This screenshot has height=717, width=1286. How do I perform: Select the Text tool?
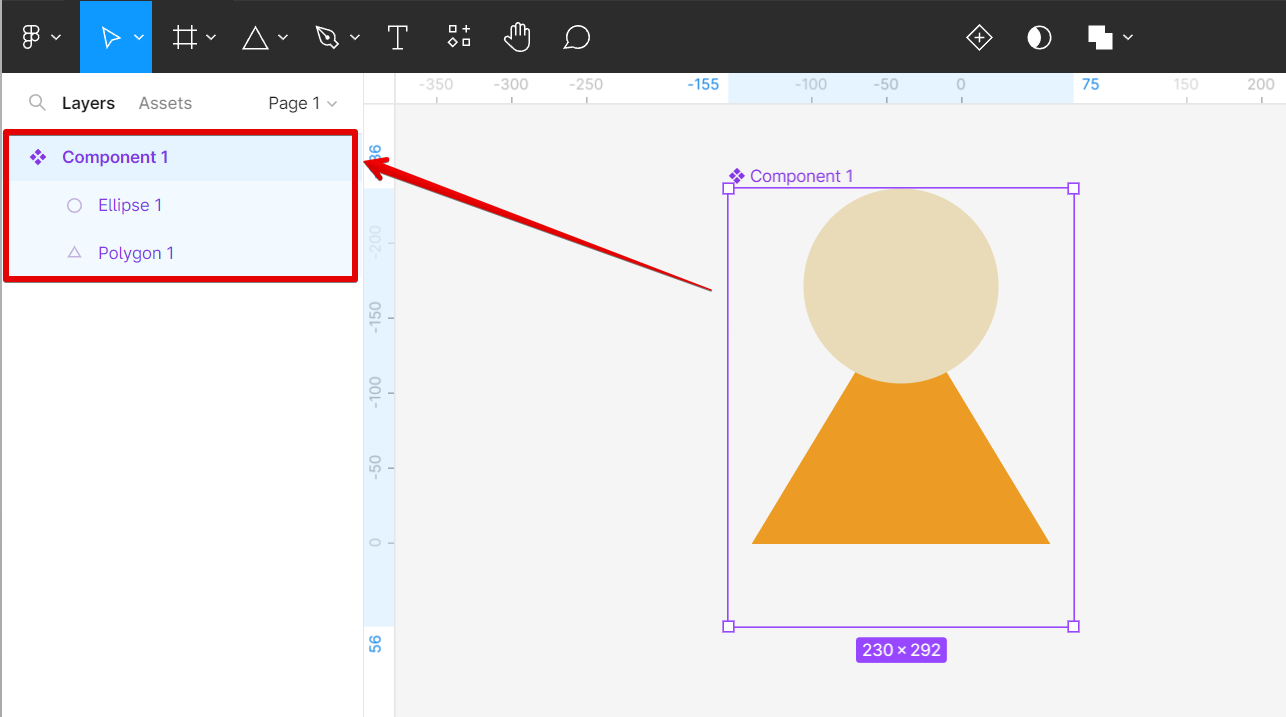398,37
